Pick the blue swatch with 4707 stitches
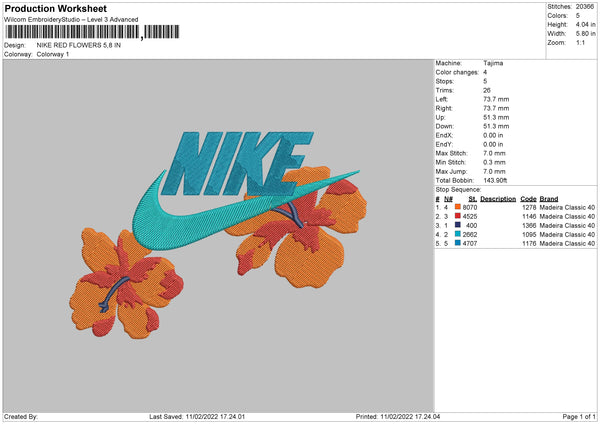Viewport: 600px width, 424px height. [458, 243]
